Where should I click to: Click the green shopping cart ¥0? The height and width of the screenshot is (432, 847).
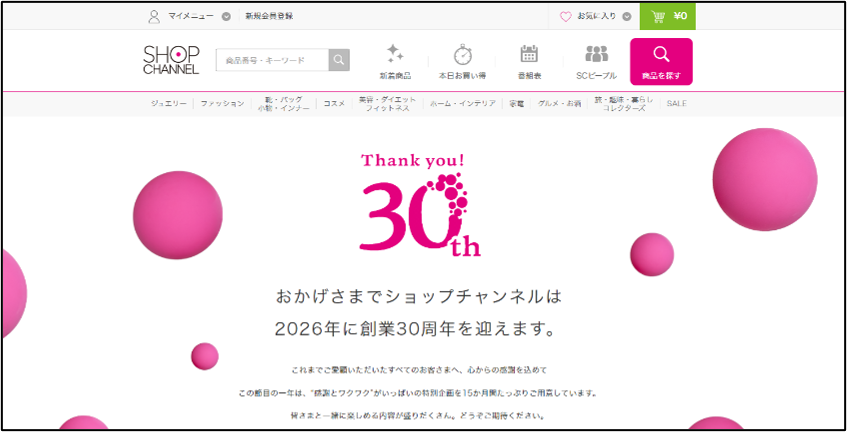click(668, 16)
